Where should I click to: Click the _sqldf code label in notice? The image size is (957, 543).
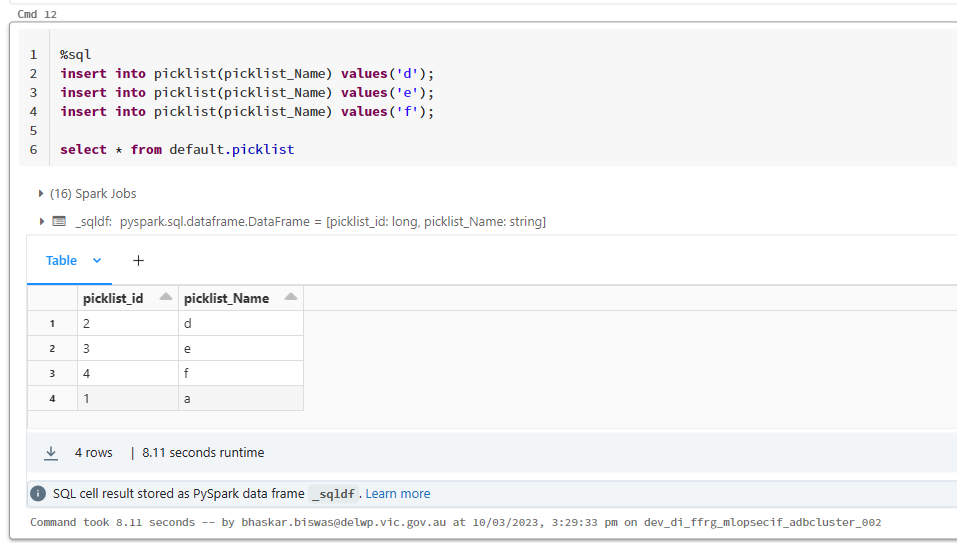(x=334, y=494)
